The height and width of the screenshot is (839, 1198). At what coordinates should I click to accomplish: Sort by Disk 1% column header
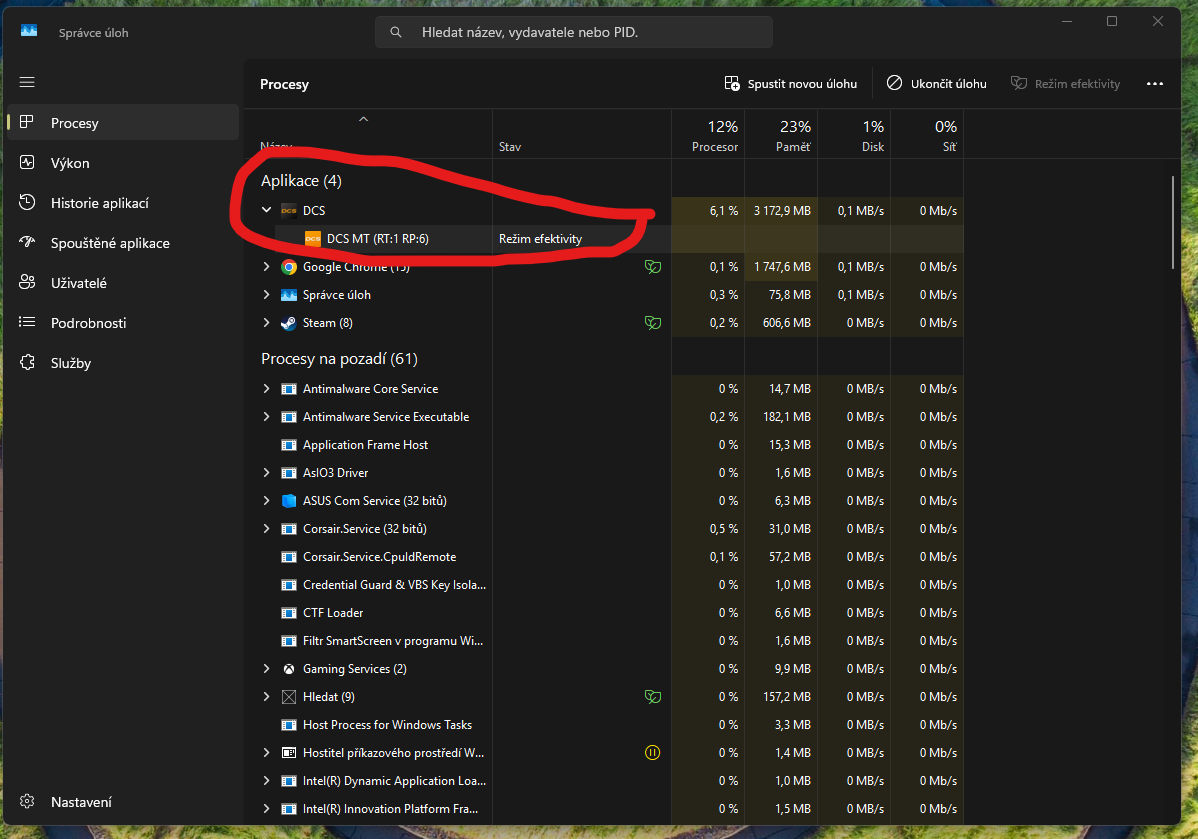(854, 135)
